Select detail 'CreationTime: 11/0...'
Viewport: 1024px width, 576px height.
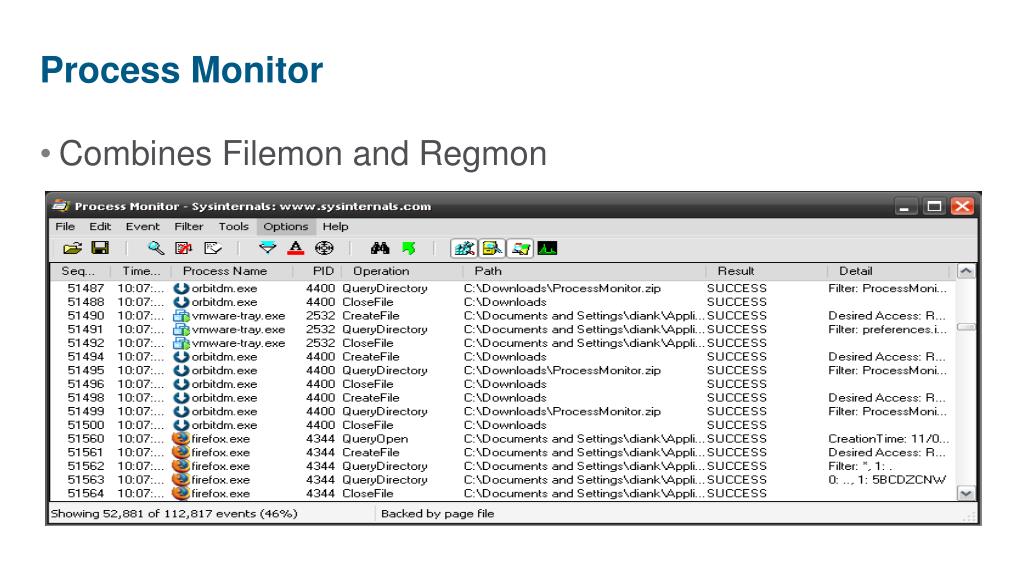click(x=888, y=439)
